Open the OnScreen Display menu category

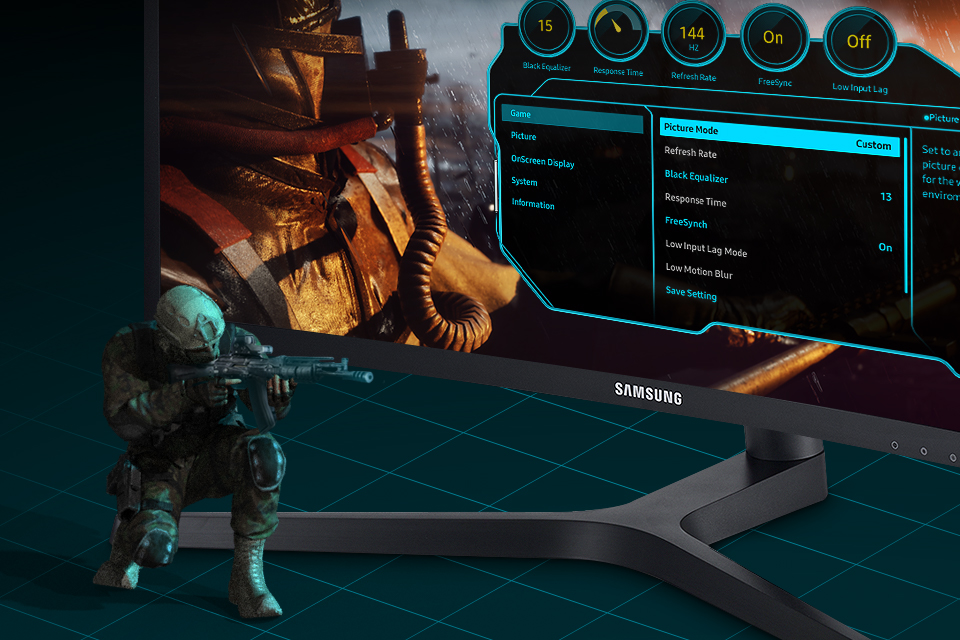click(542, 161)
